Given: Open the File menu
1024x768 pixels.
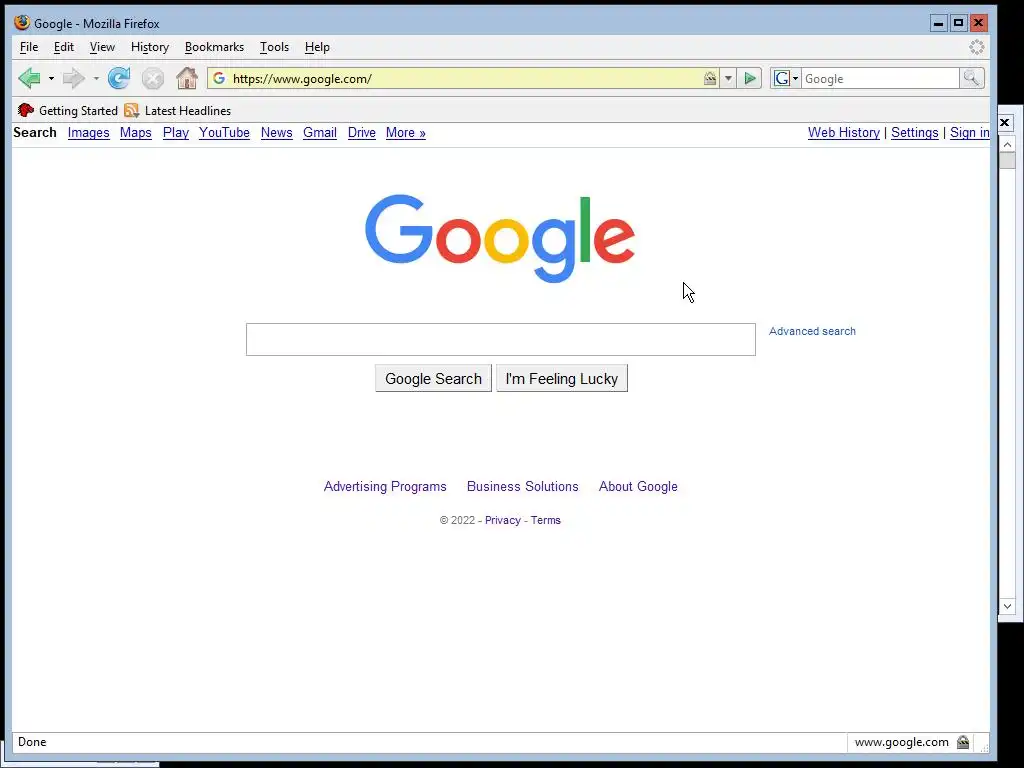Looking at the screenshot, I should (29, 47).
